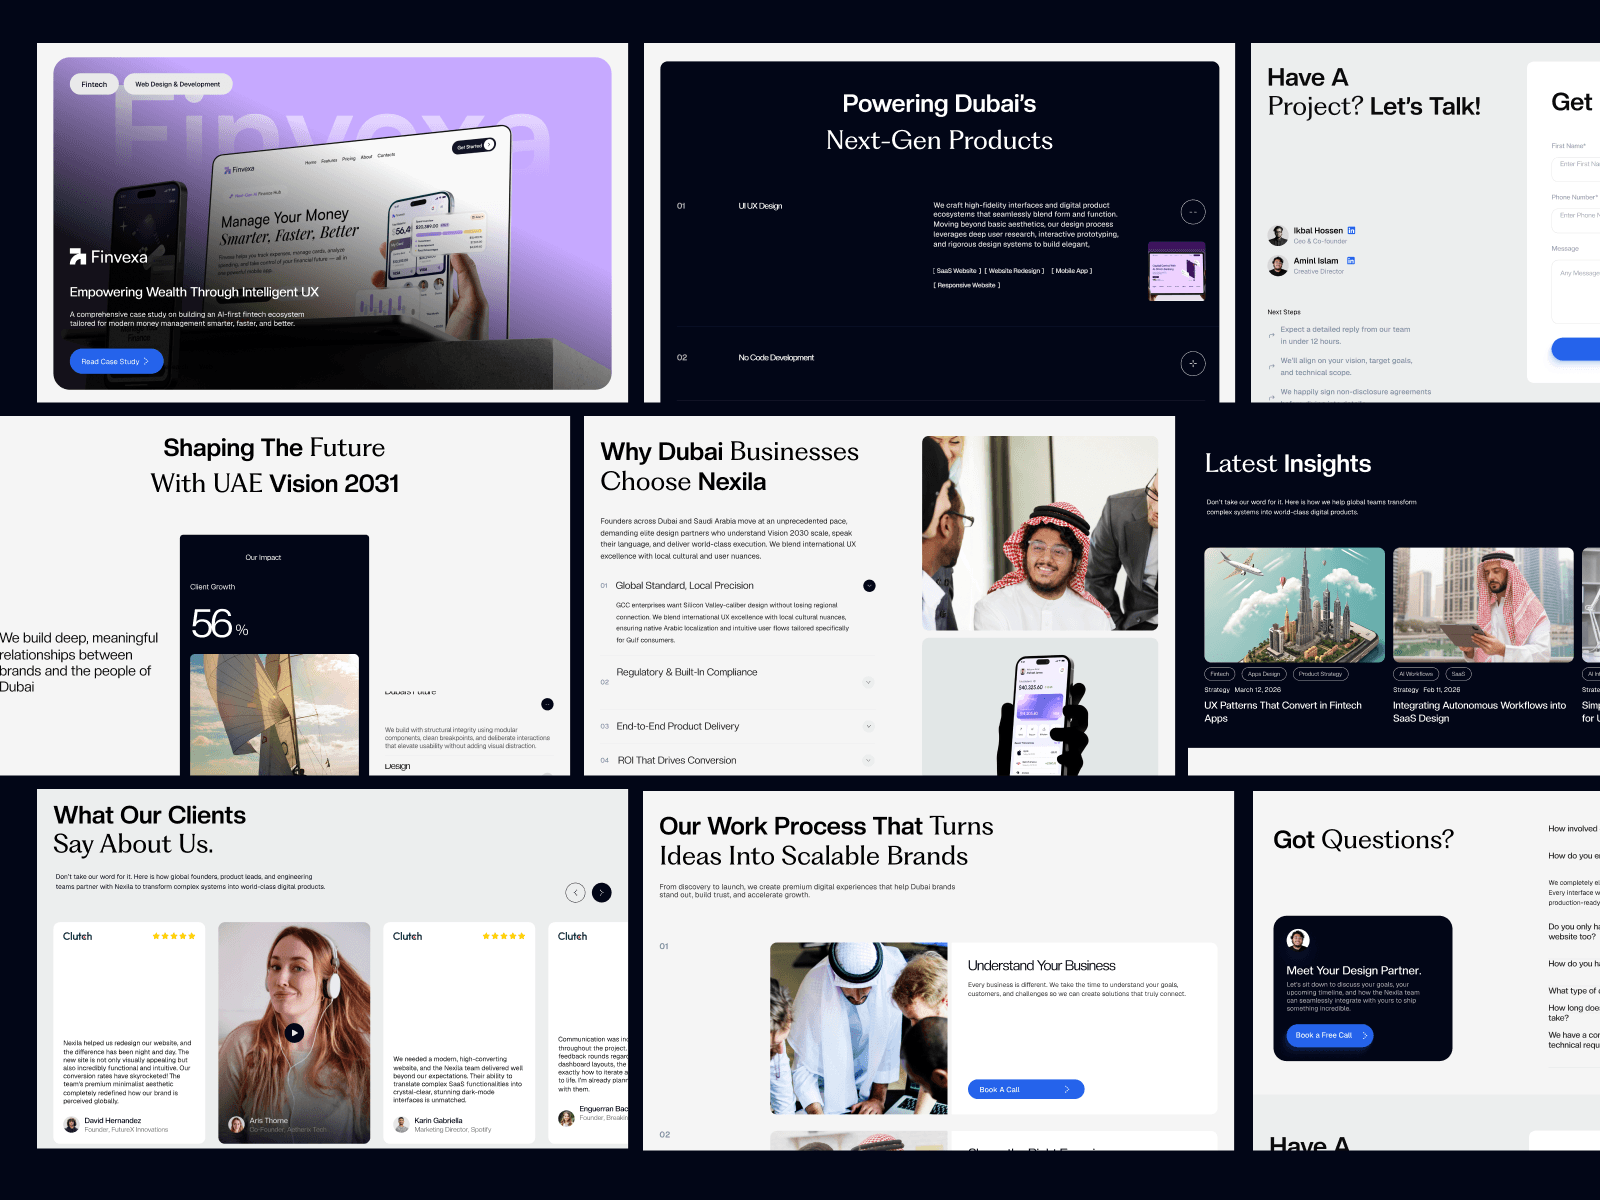This screenshot has height=1200, width=1600.
Task: Select the Web Design & Development tag
Action: (178, 84)
